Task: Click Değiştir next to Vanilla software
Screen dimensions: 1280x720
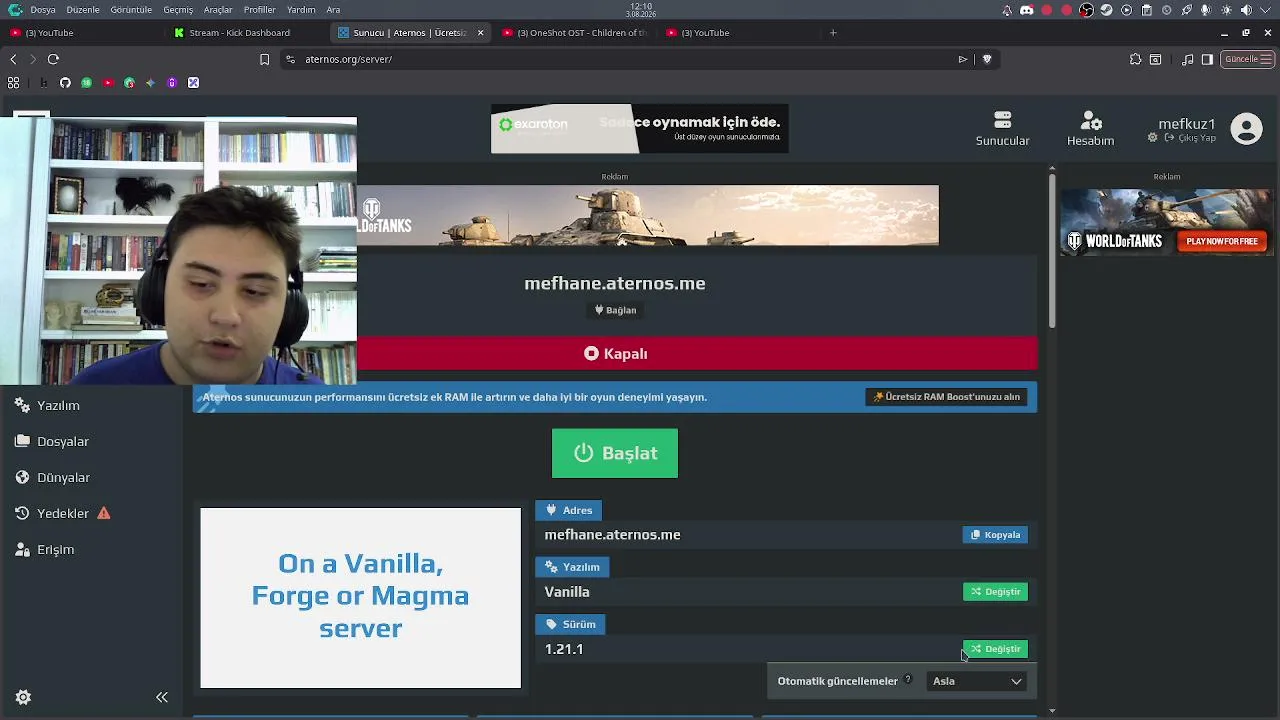Action: click(995, 592)
